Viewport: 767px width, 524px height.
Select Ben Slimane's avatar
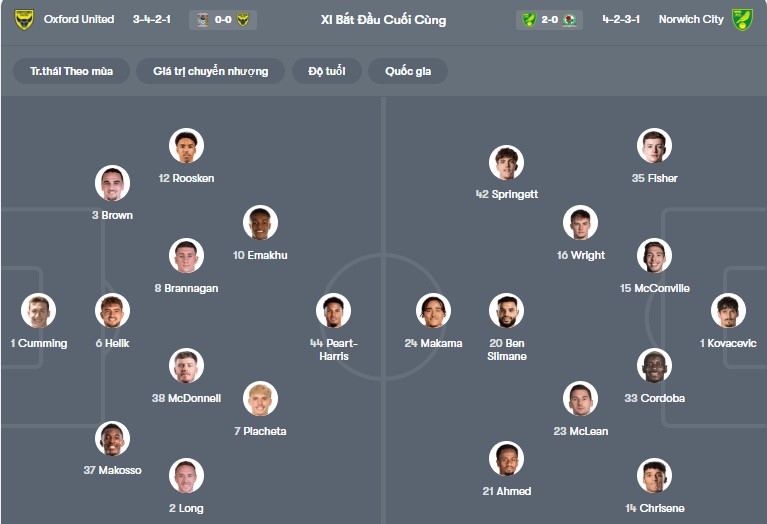click(x=506, y=311)
